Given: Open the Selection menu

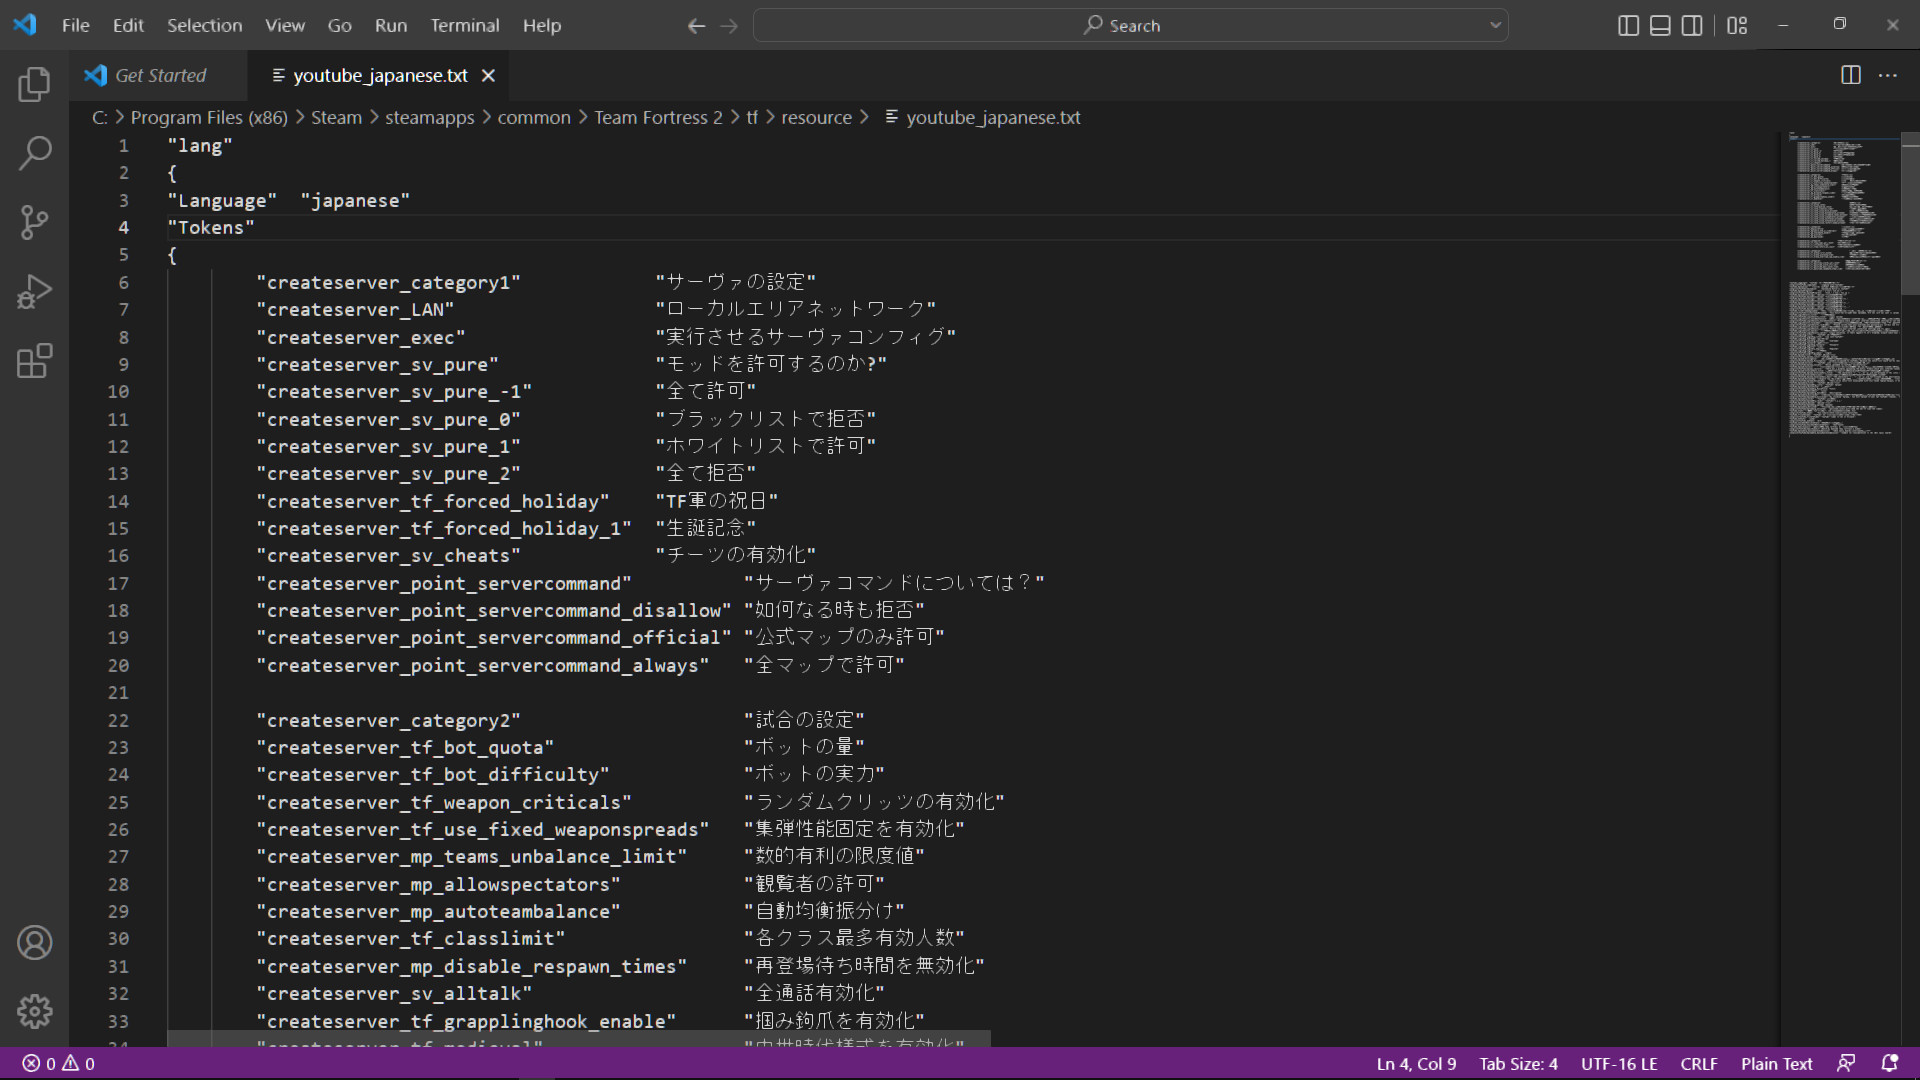Looking at the screenshot, I should [204, 26].
